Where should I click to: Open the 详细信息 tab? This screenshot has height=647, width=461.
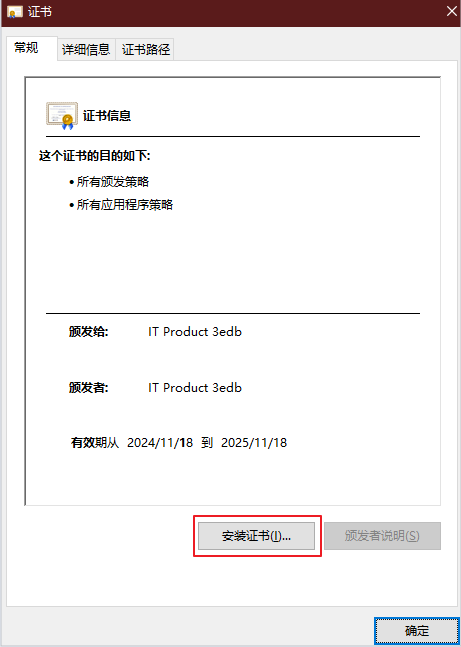coord(86,50)
